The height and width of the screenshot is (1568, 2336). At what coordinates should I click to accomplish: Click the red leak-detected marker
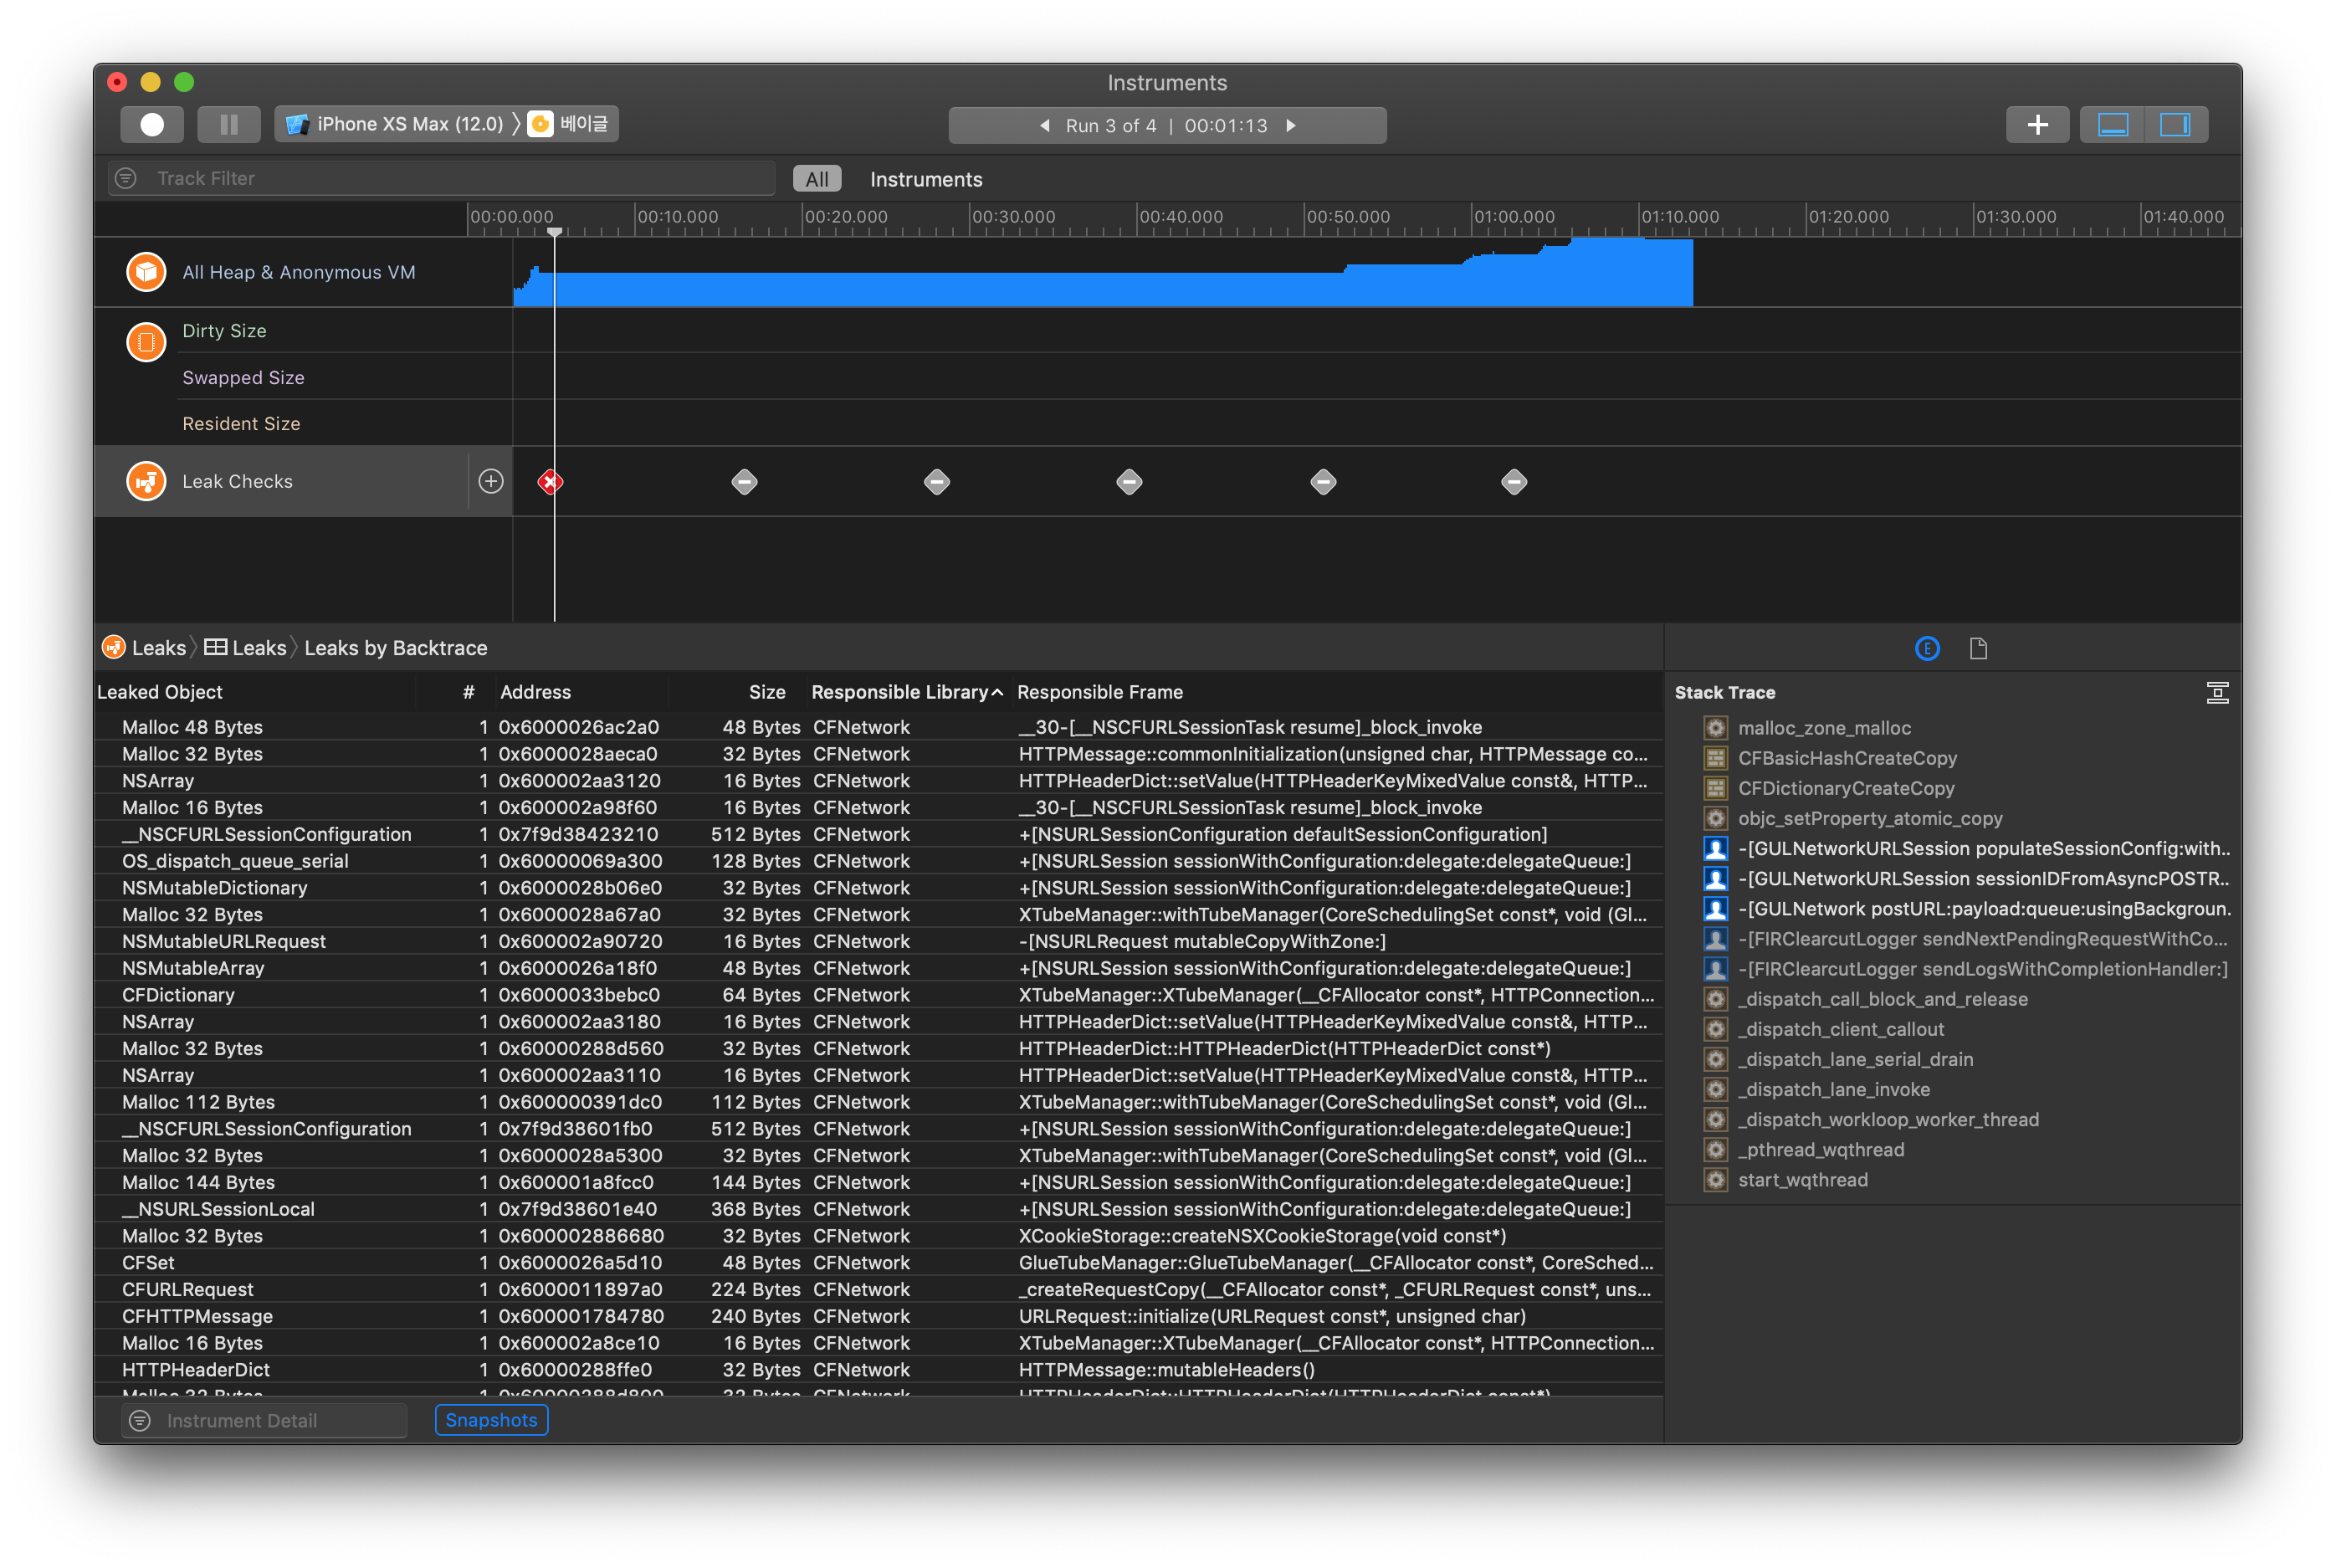(x=550, y=482)
